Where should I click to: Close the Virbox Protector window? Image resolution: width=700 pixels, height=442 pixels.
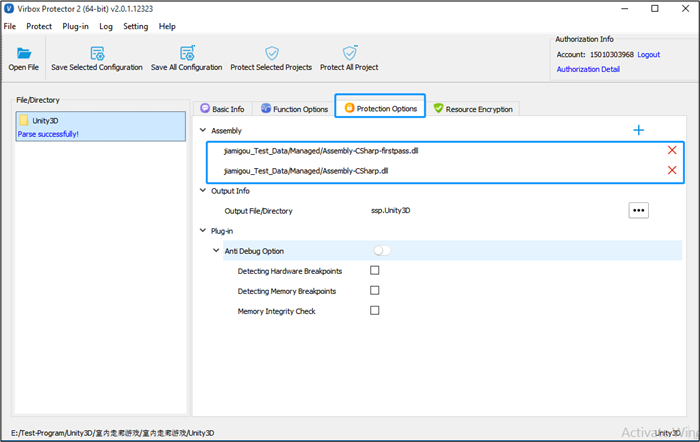click(x=685, y=8)
